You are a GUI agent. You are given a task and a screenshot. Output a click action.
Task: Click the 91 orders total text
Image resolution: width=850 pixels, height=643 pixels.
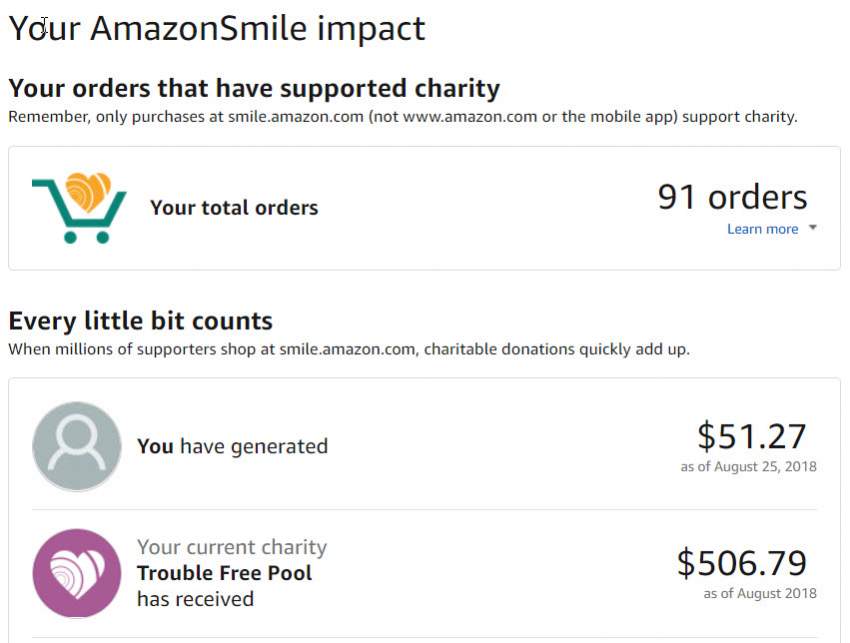click(732, 197)
